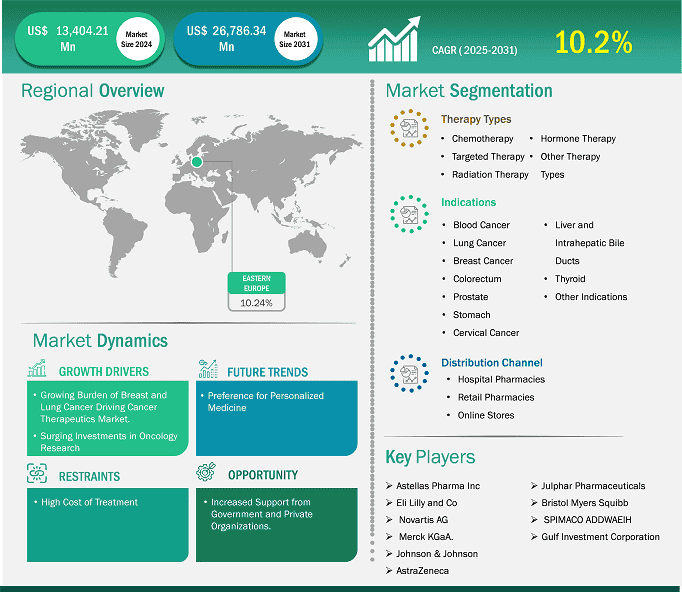Click the Distribution Channel subheading
The height and width of the screenshot is (592, 682).
point(492,363)
